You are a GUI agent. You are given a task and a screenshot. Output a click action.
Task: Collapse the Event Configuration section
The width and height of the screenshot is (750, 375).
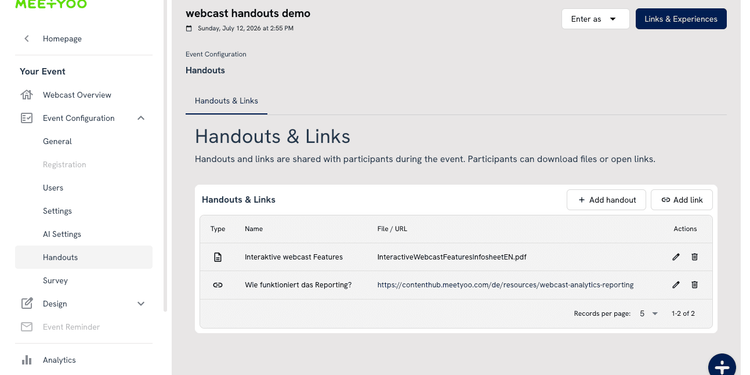tap(141, 118)
